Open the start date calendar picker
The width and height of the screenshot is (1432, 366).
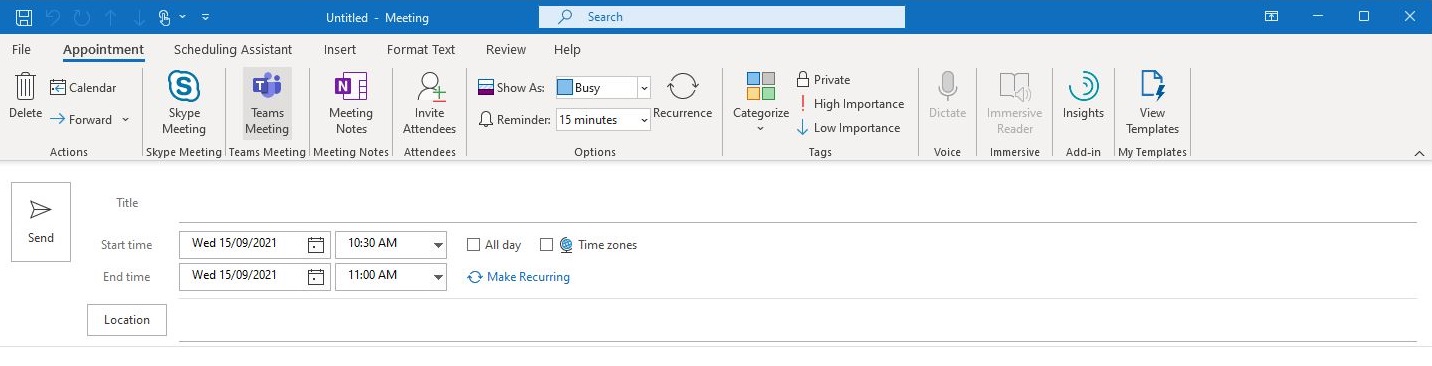[316, 244]
